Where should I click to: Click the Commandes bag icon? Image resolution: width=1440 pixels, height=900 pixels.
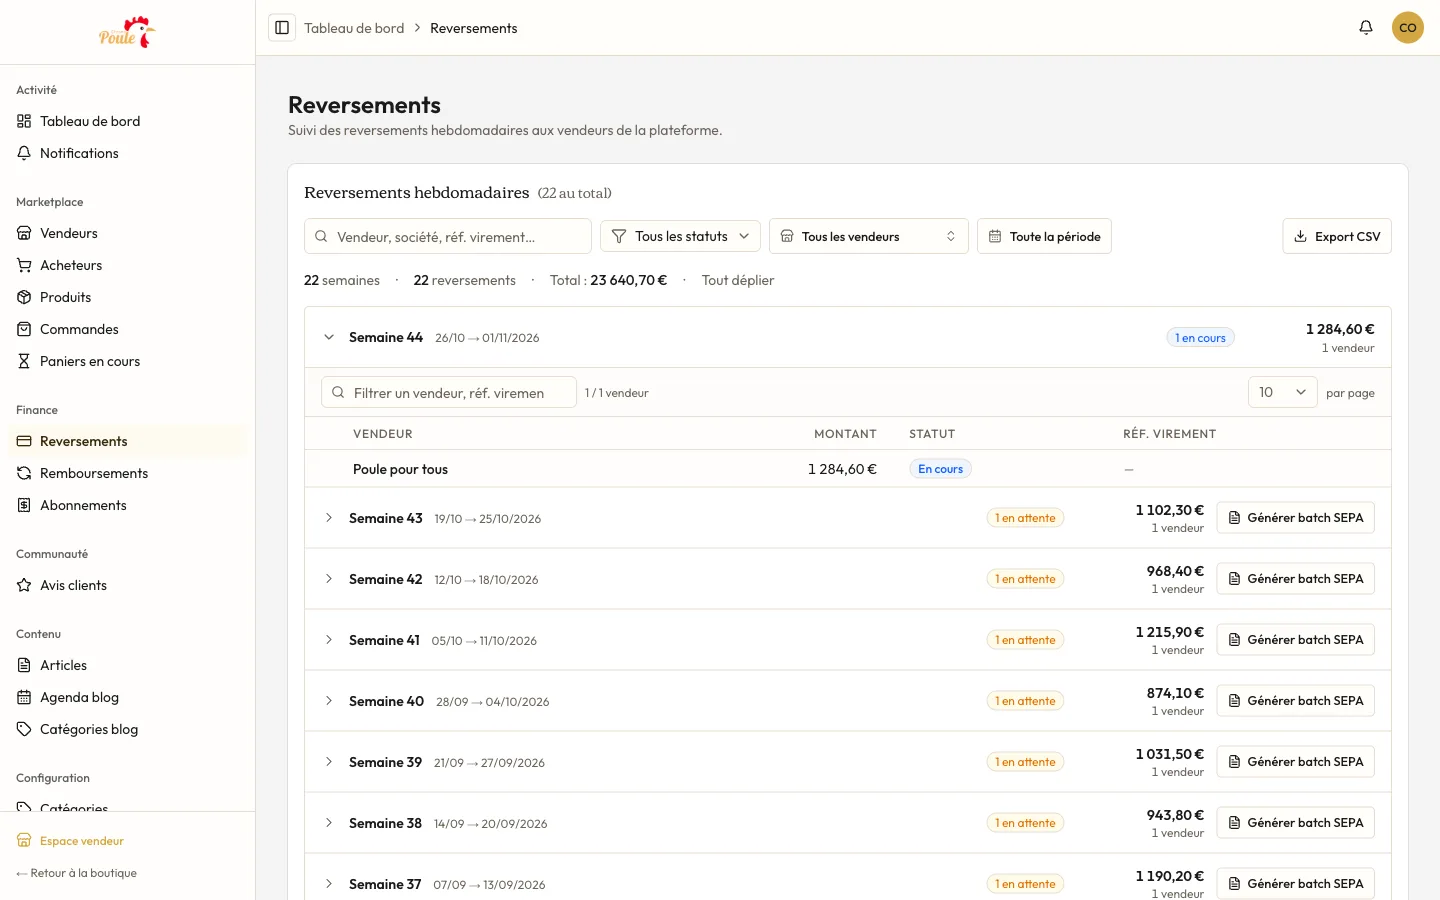(x=24, y=329)
